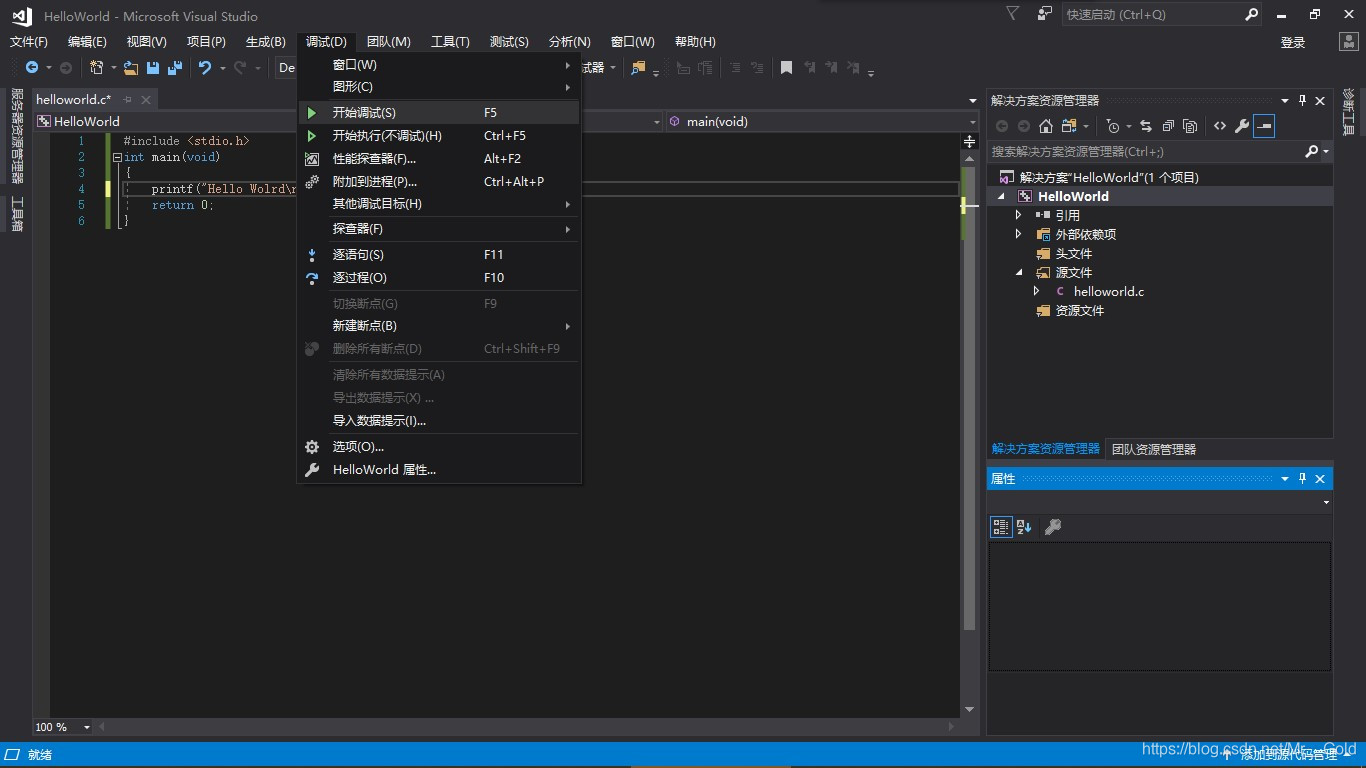
Task: Click the Sync with Active Document icon
Action: [1146, 126]
